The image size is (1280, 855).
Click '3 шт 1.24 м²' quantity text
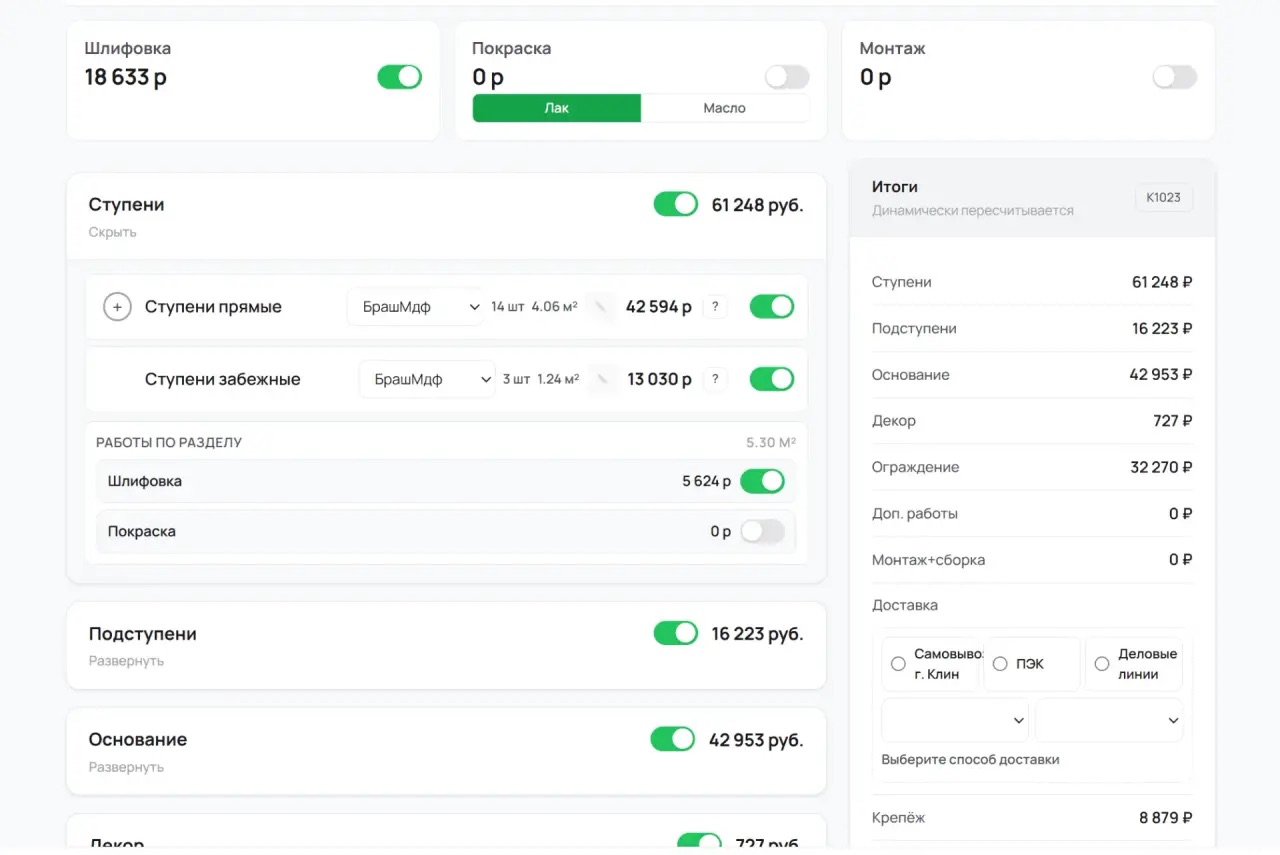point(541,379)
